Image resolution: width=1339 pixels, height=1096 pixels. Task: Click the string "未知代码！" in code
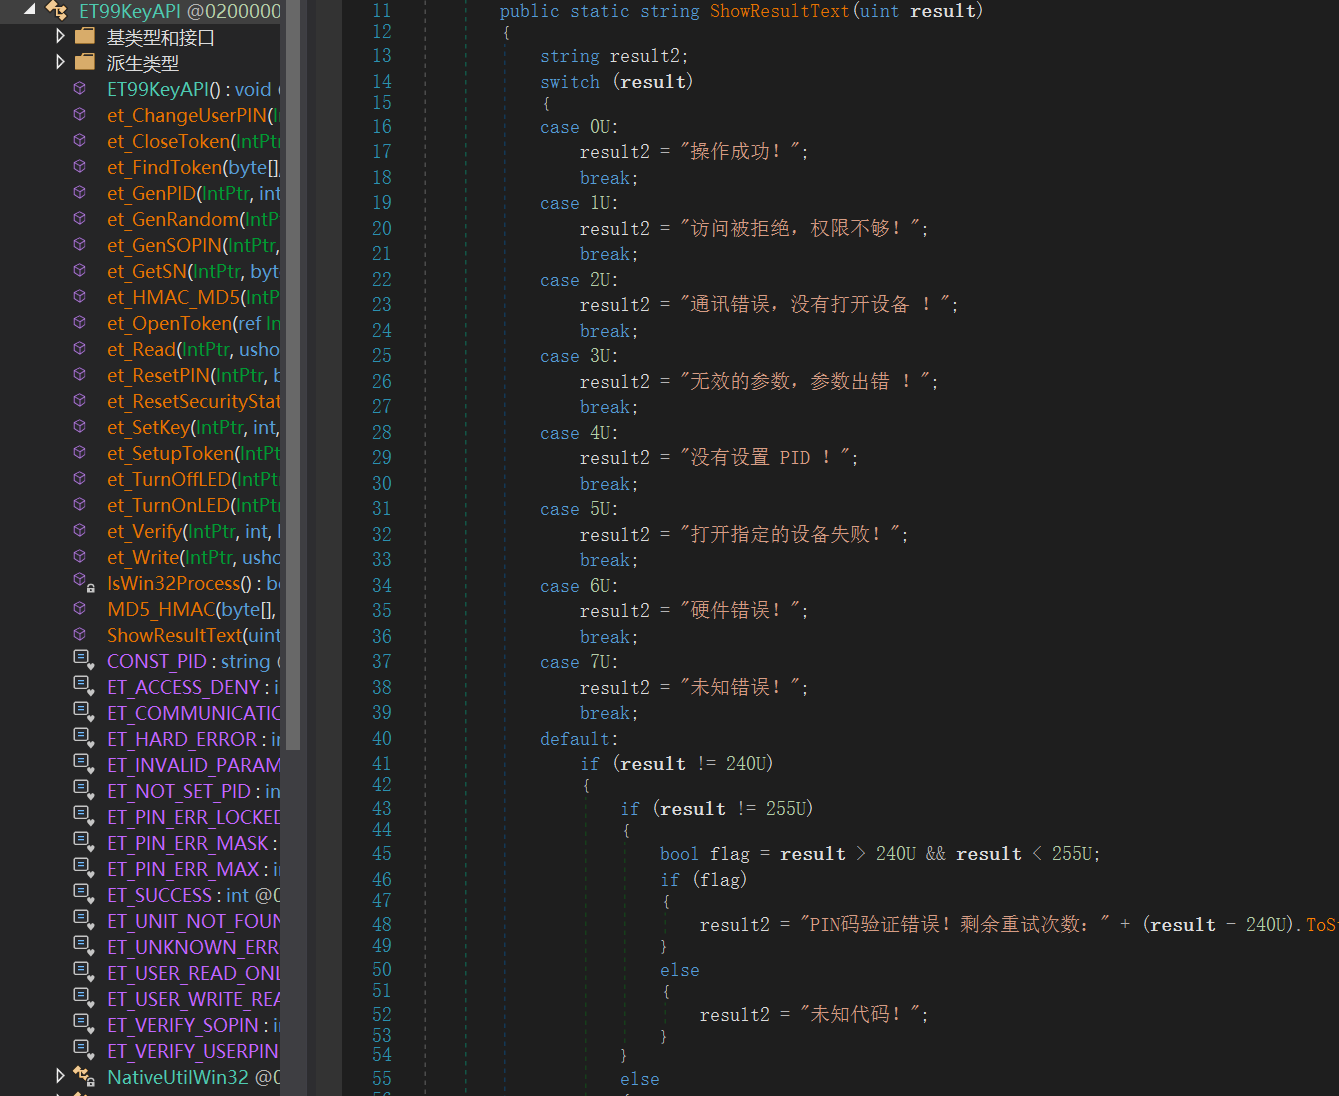[x=860, y=1014]
